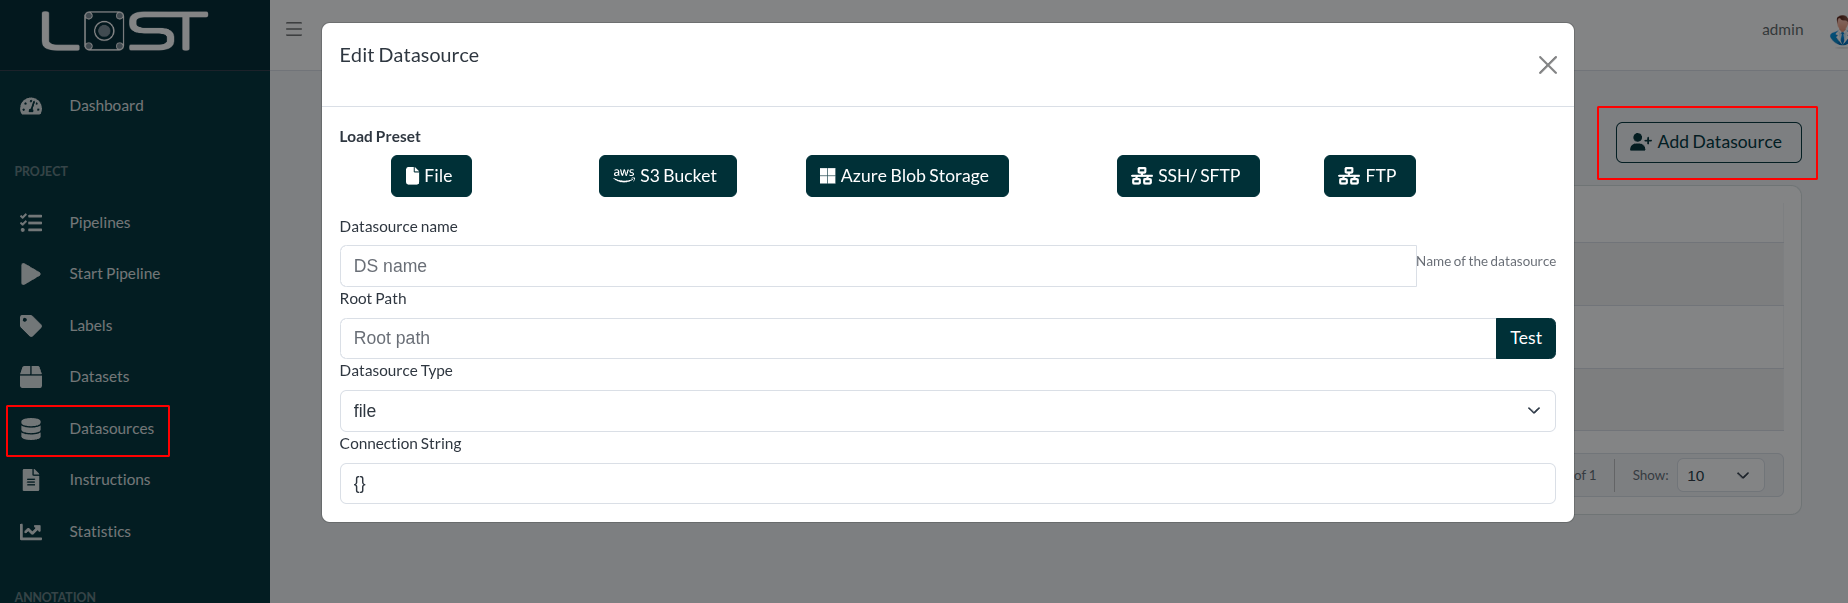Click the Statistics chart icon
The height and width of the screenshot is (603, 1848).
pos(31,532)
